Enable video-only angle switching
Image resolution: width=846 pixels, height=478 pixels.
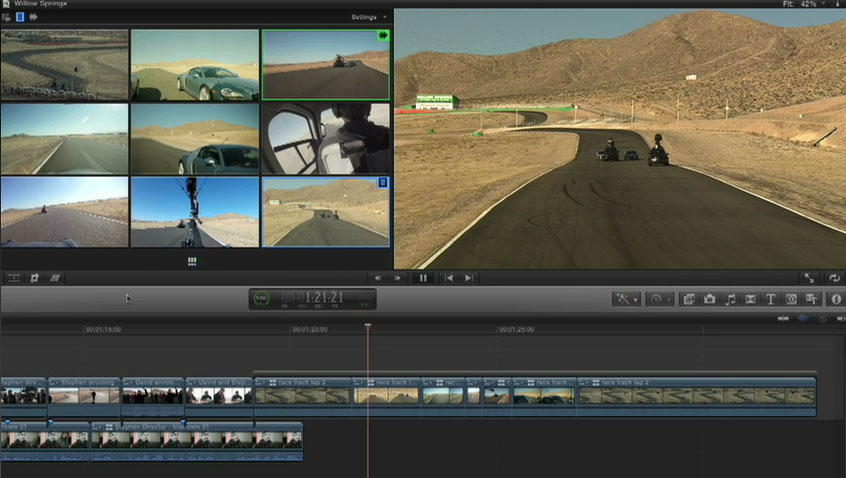[x=20, y=17]
